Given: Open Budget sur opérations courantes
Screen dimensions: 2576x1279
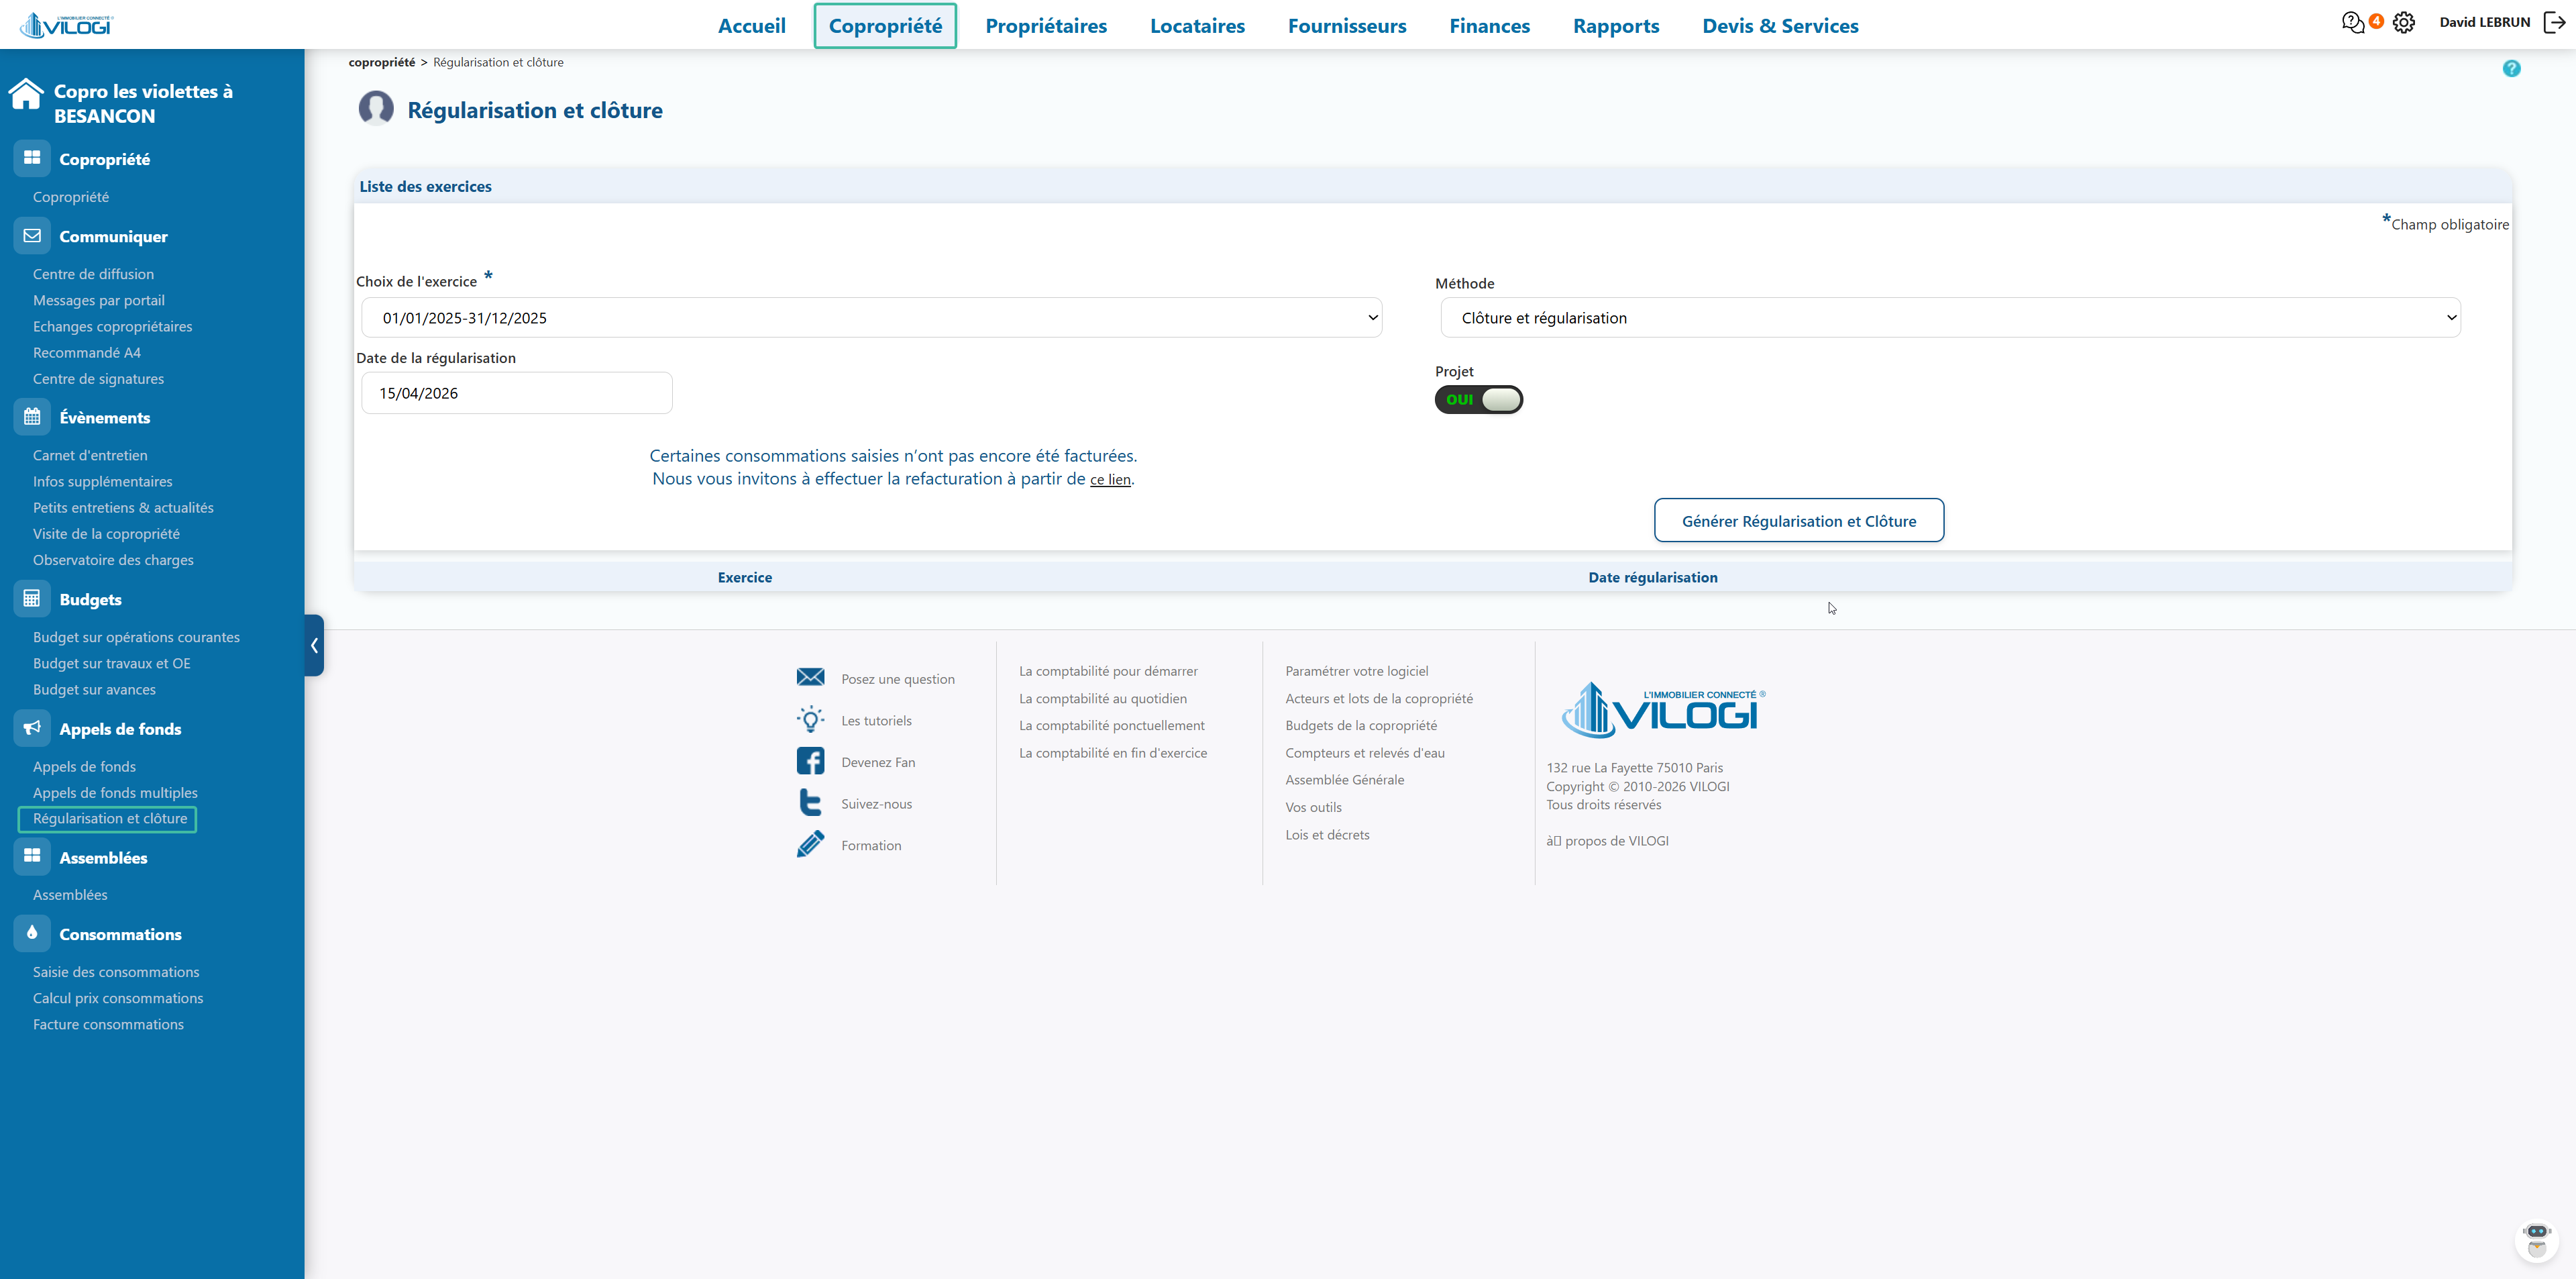Looking at the screenshot, I should pos(136,636).
